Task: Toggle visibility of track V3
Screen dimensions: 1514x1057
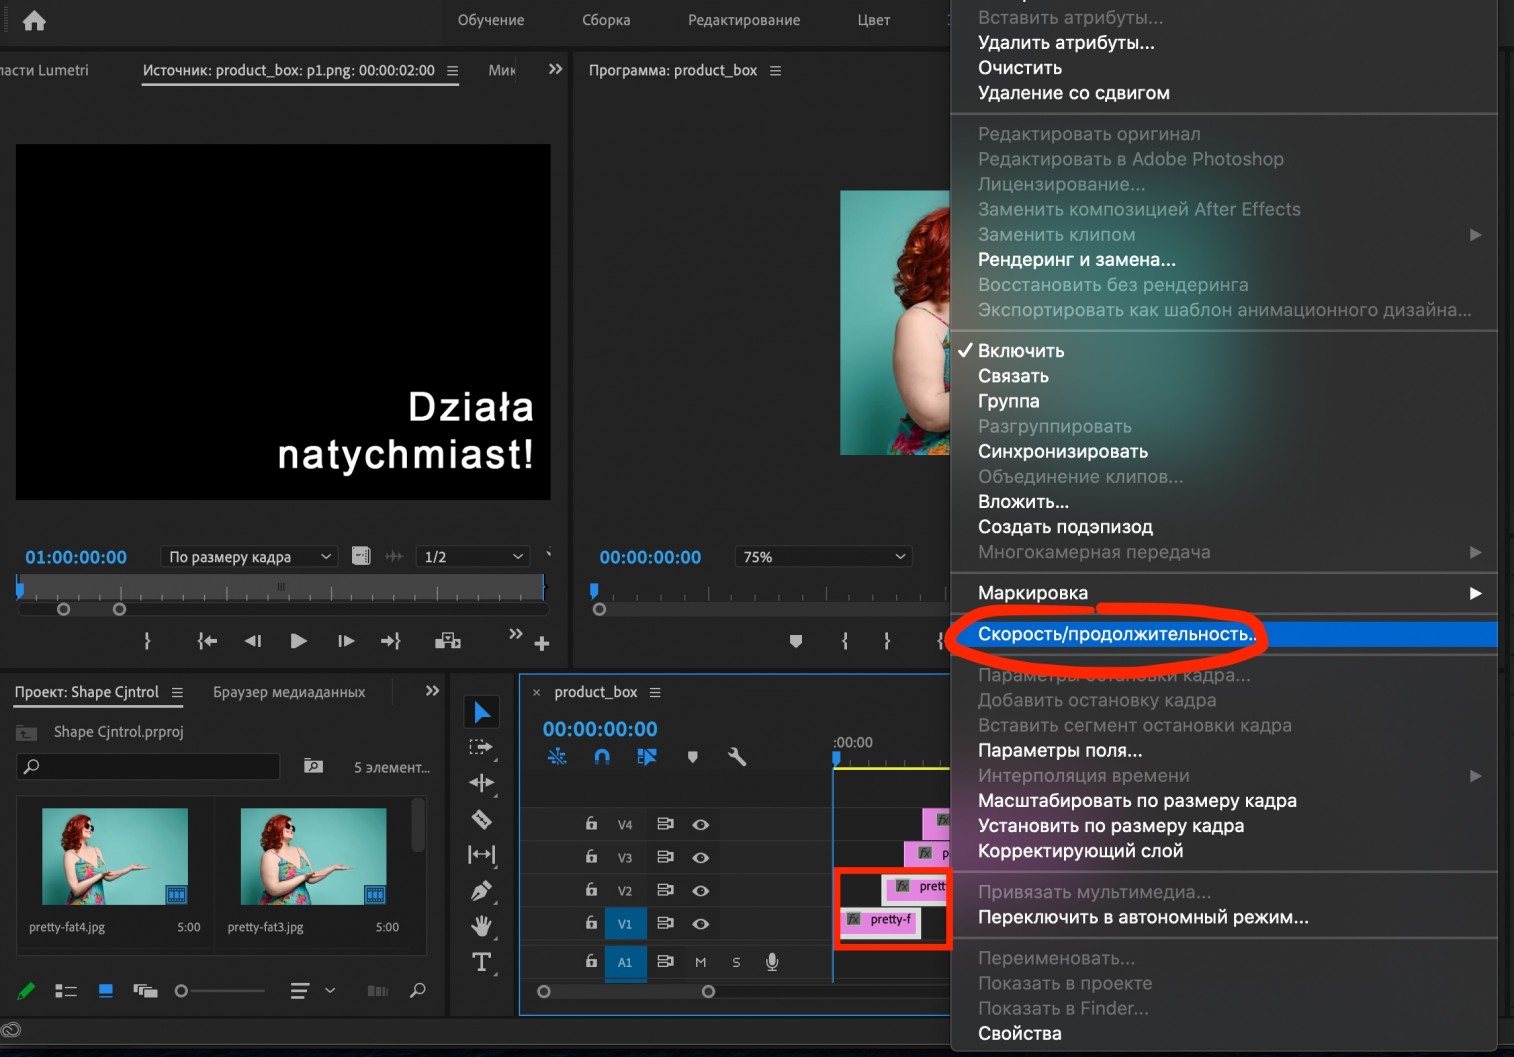Action: pos(701,858)
